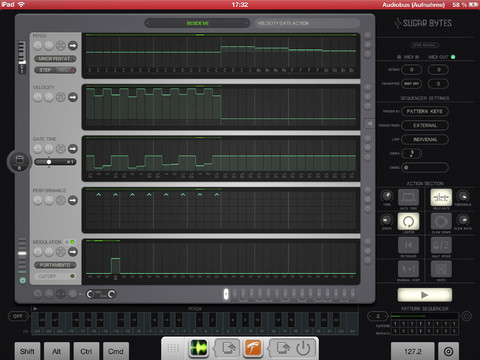Click the Cmd modifier key

(x=116, y=351)
